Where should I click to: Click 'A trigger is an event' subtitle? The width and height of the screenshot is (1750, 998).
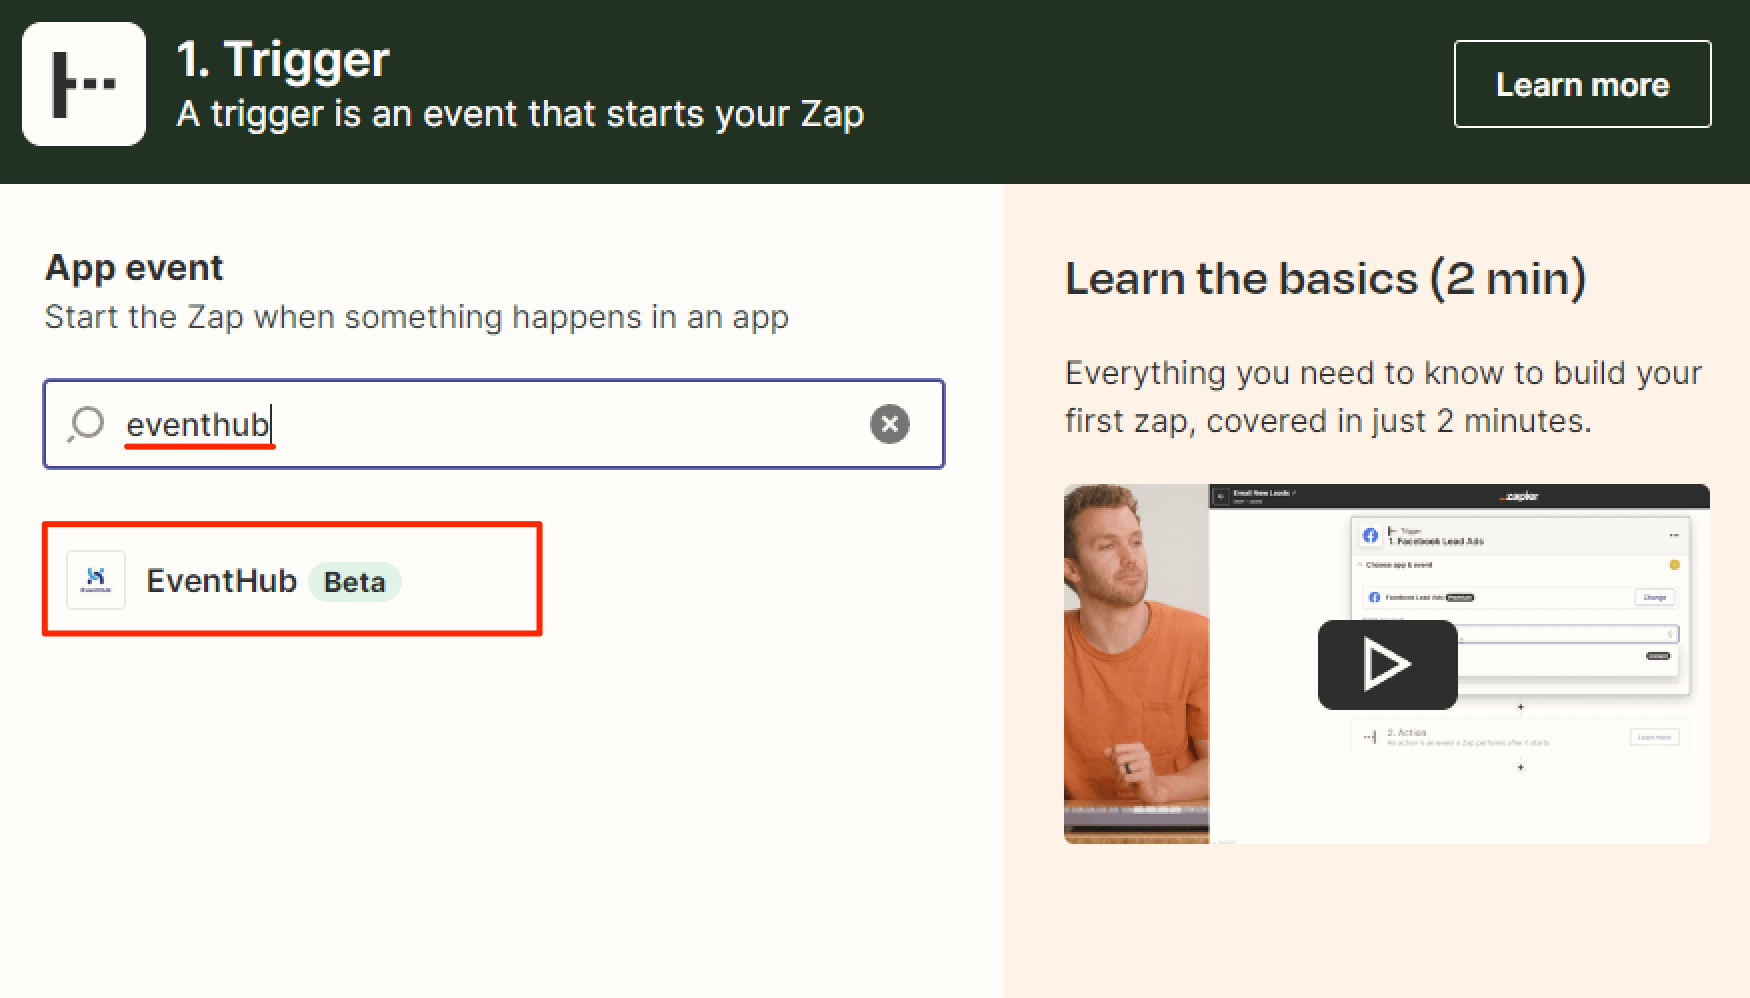click(520, 114)
